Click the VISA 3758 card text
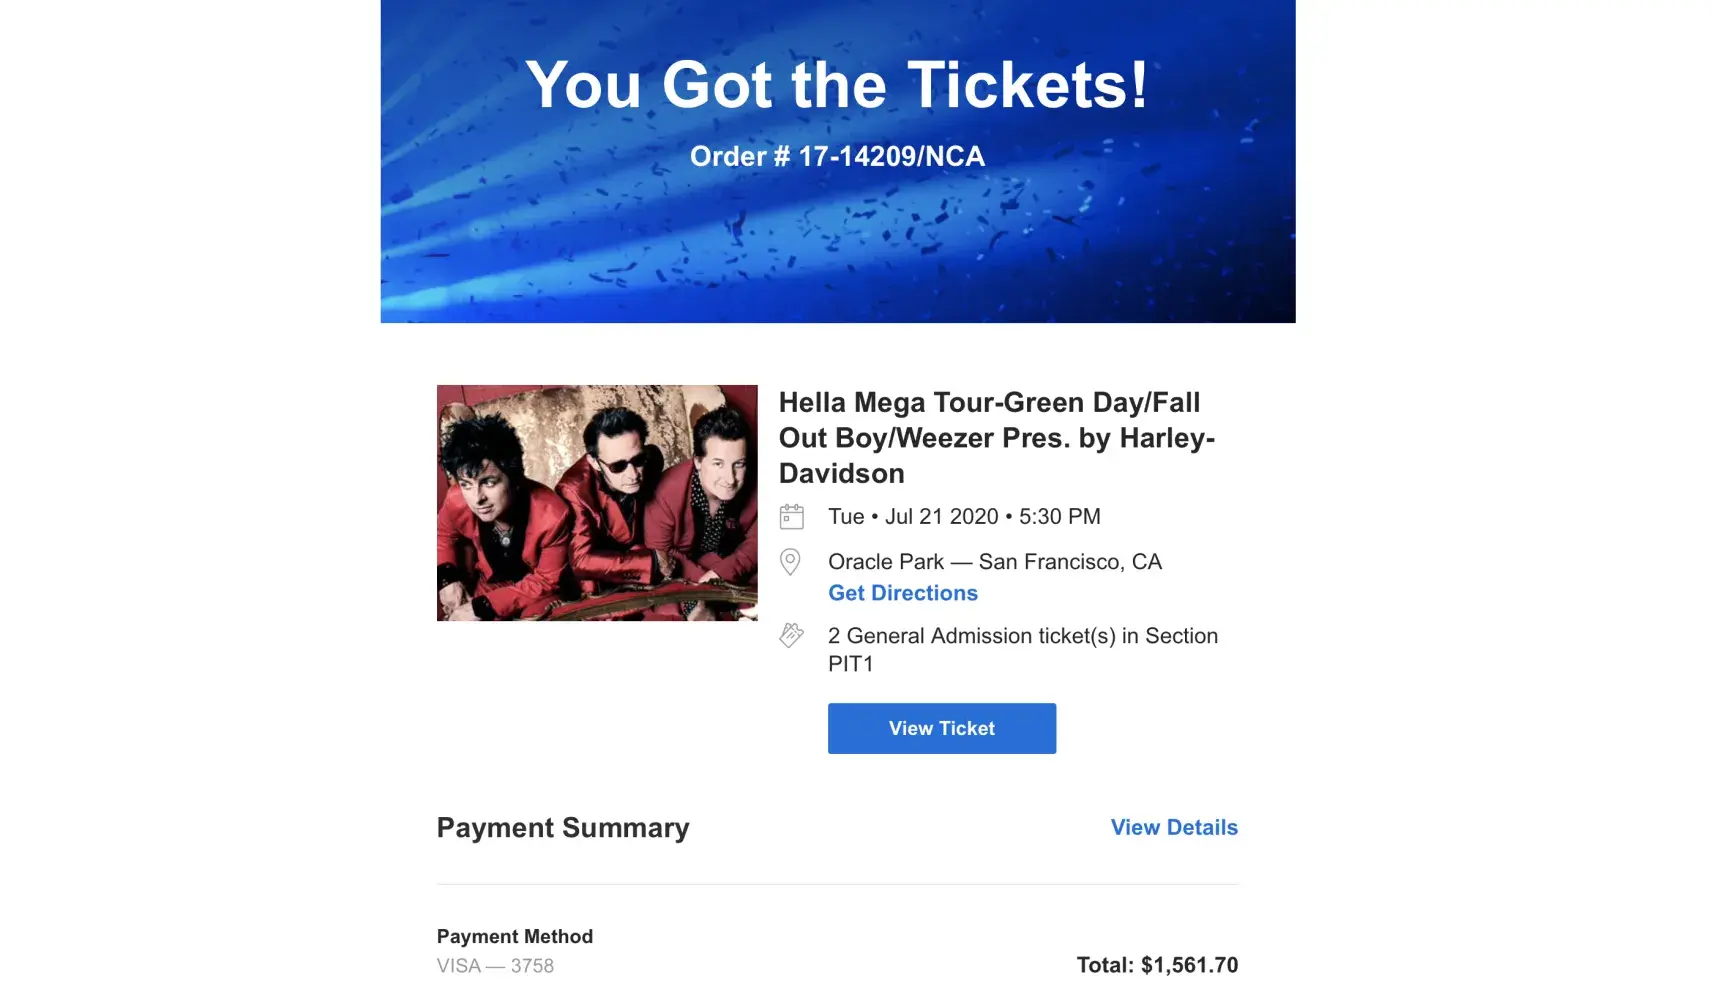The height and width of the screenshot is (1000, 1712). click(495, 966)
